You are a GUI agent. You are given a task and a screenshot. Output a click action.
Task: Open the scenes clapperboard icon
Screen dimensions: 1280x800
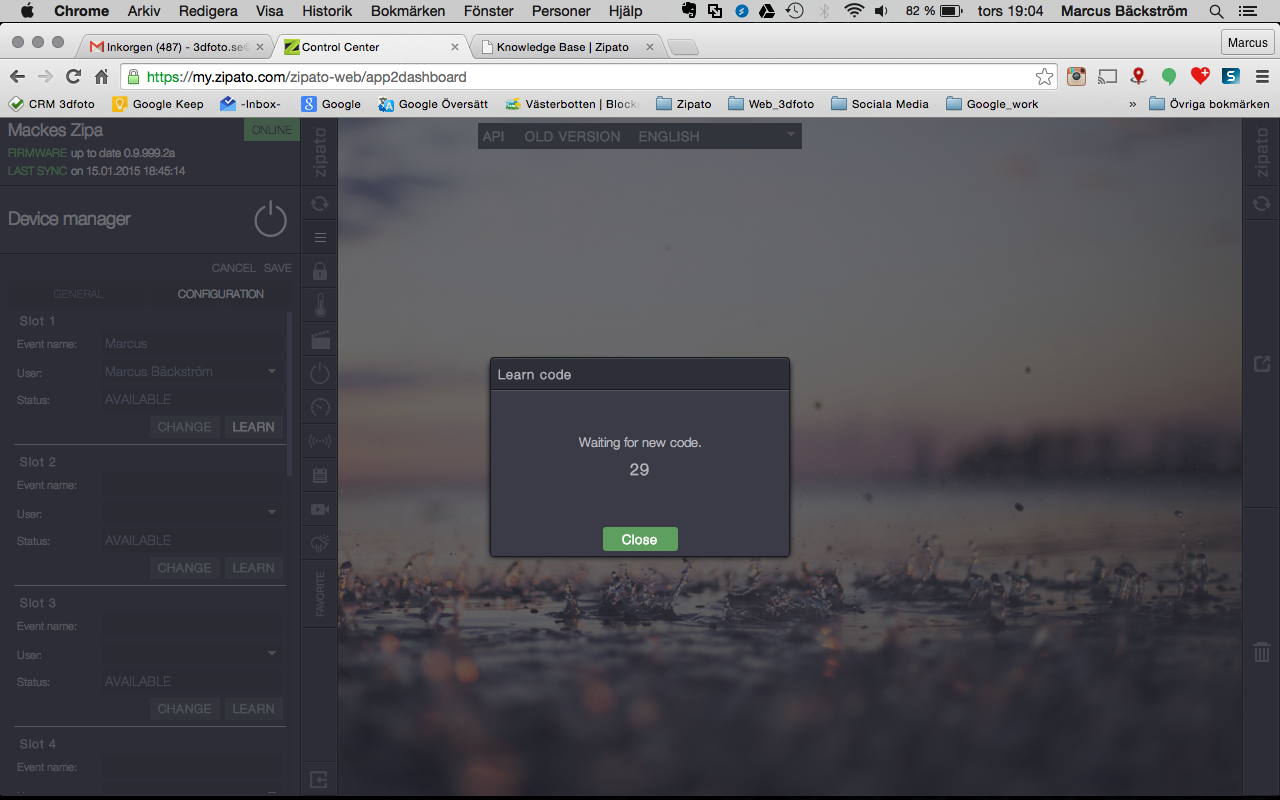[x=320, y=340]
